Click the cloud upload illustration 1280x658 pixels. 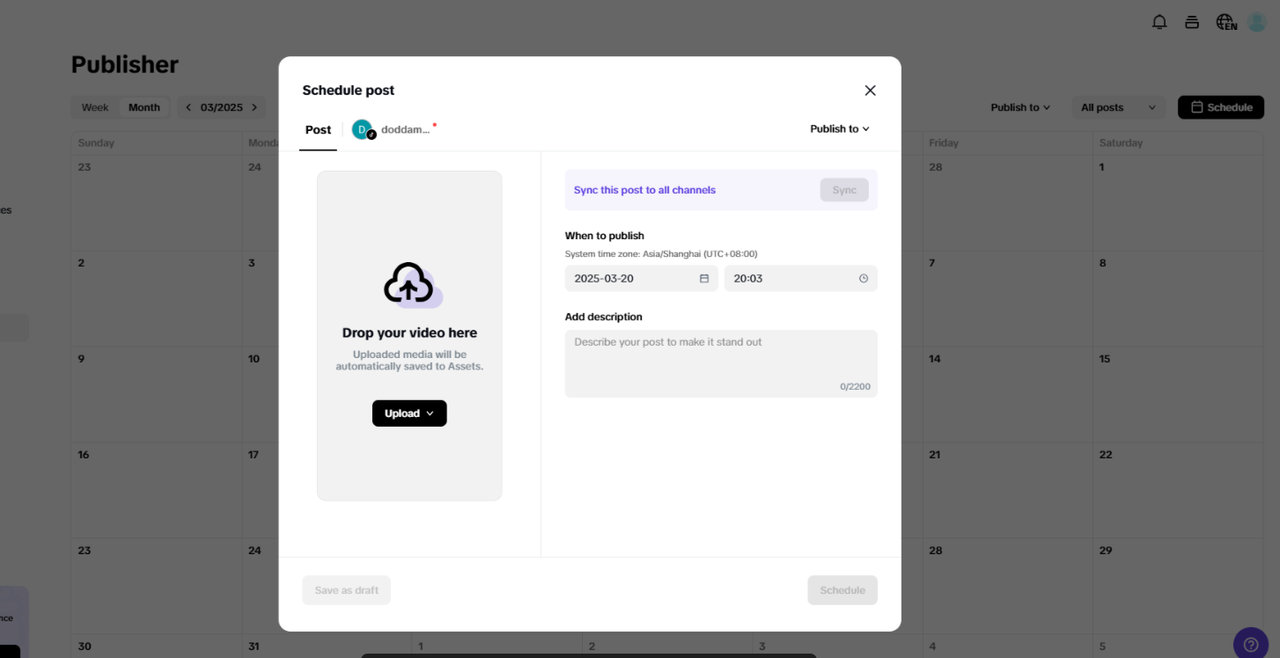[409, 284]
